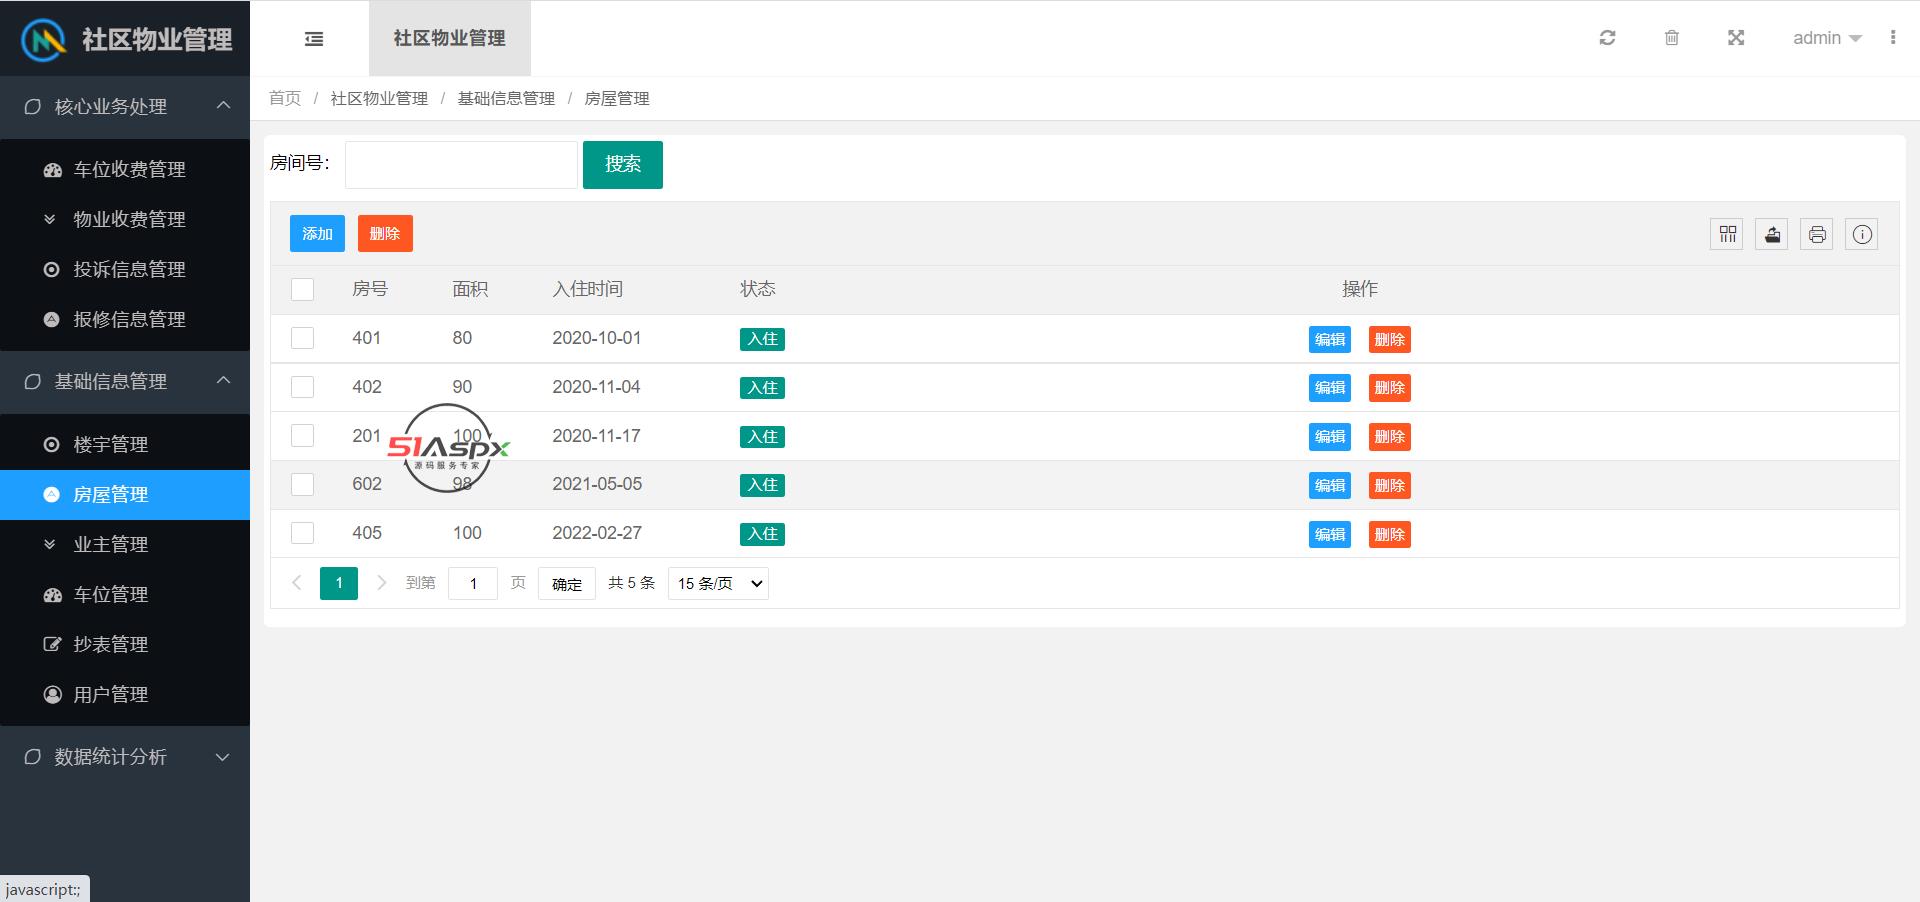This screenshot has width=1920, height=902.
Task: Open the 15 条/页 page size dropdown
Action: (x=718, y=583)
